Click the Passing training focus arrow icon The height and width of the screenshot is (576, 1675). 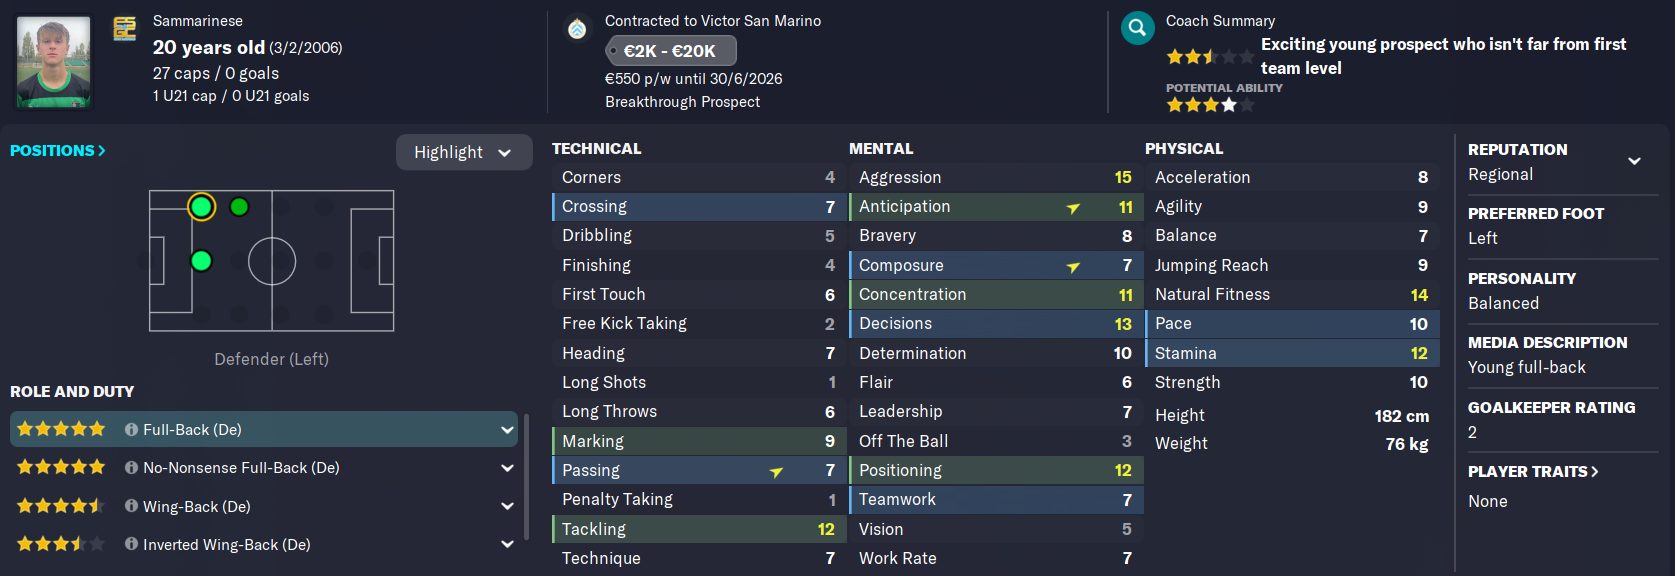coord(776,472)
